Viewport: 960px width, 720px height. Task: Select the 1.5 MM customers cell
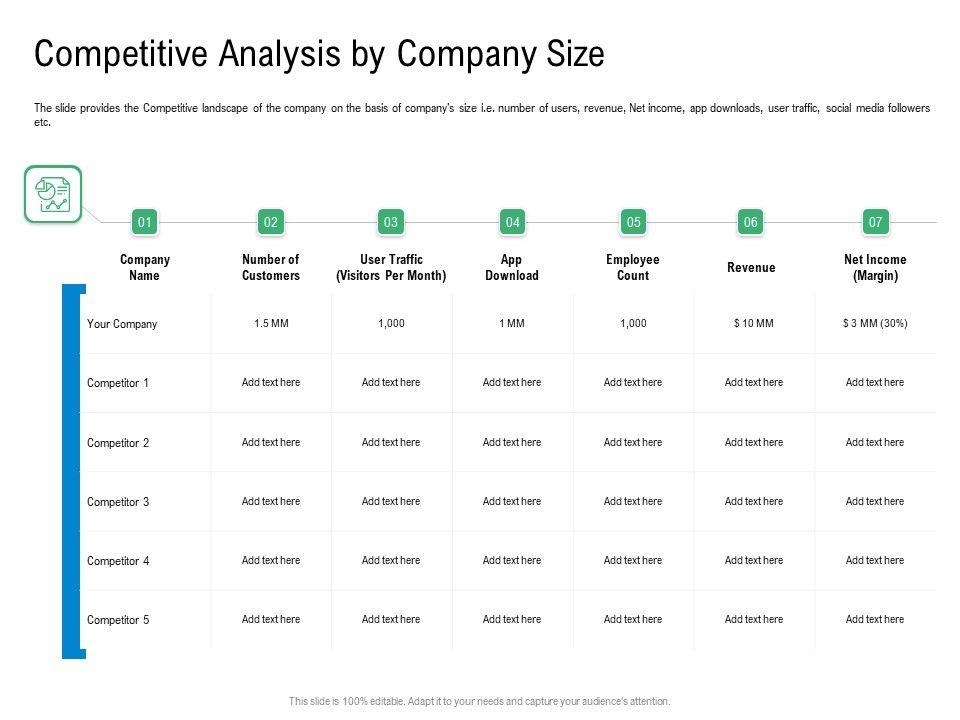271,324
